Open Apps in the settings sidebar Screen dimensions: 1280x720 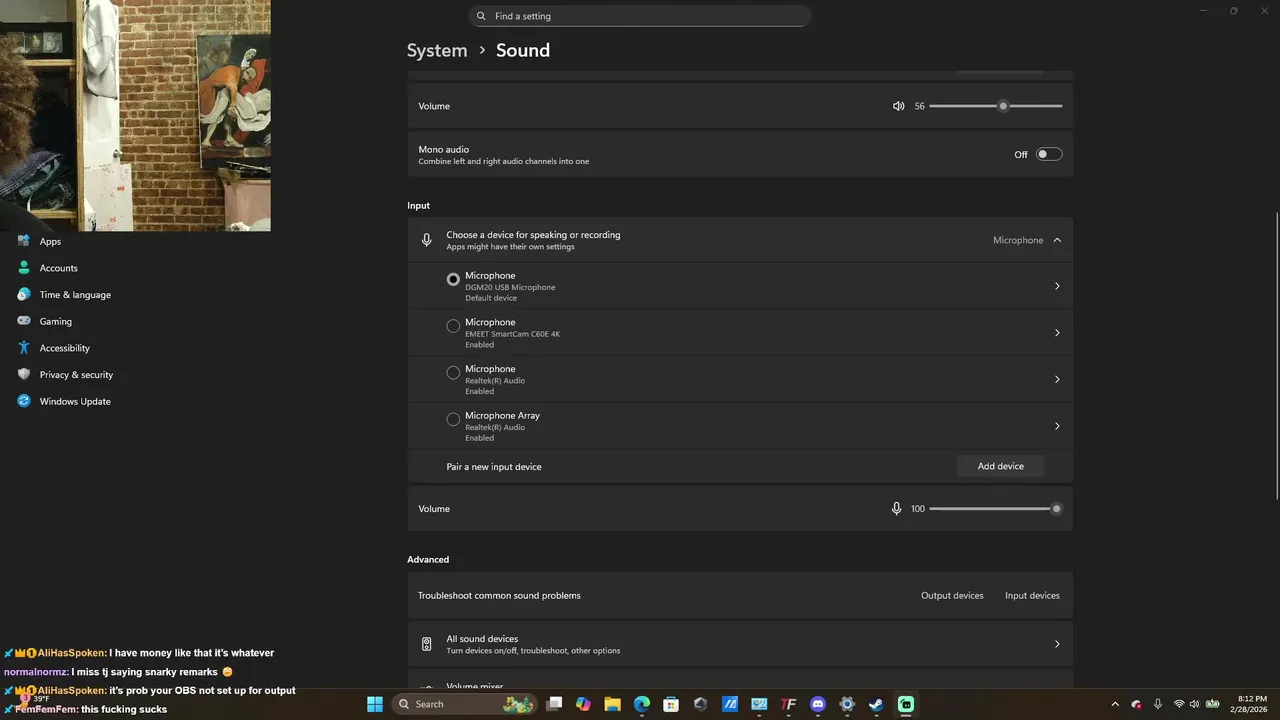pyautogui.click(x=50, y=241)
